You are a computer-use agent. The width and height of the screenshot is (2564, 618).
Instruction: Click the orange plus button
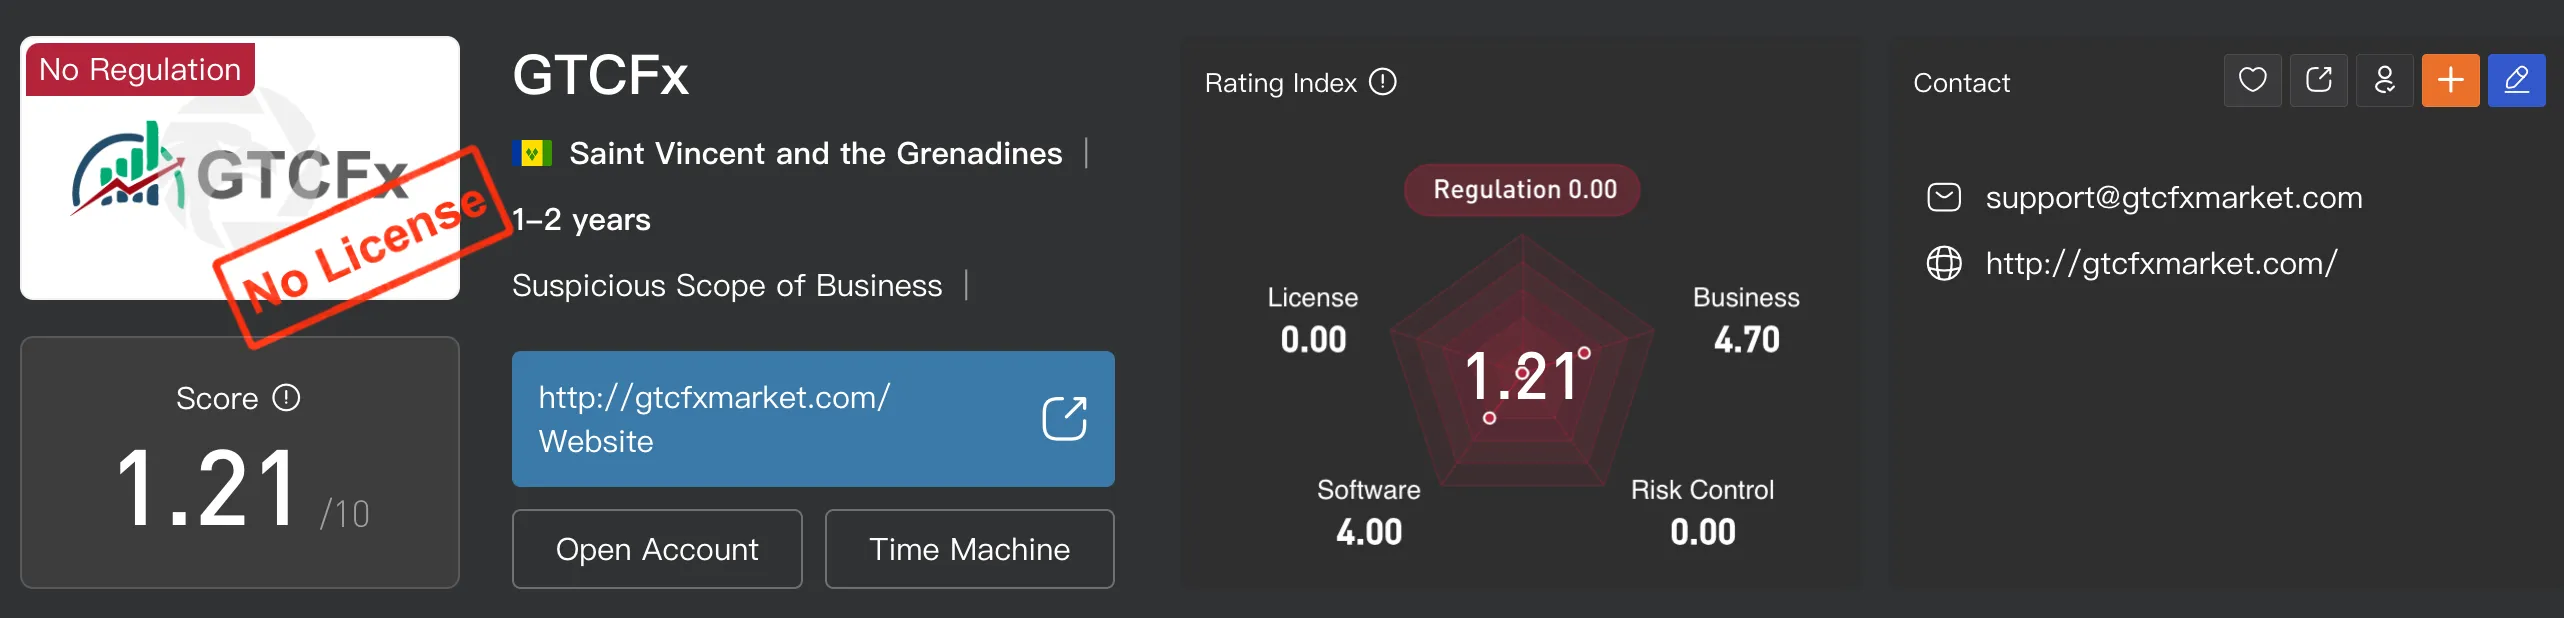2450,80
